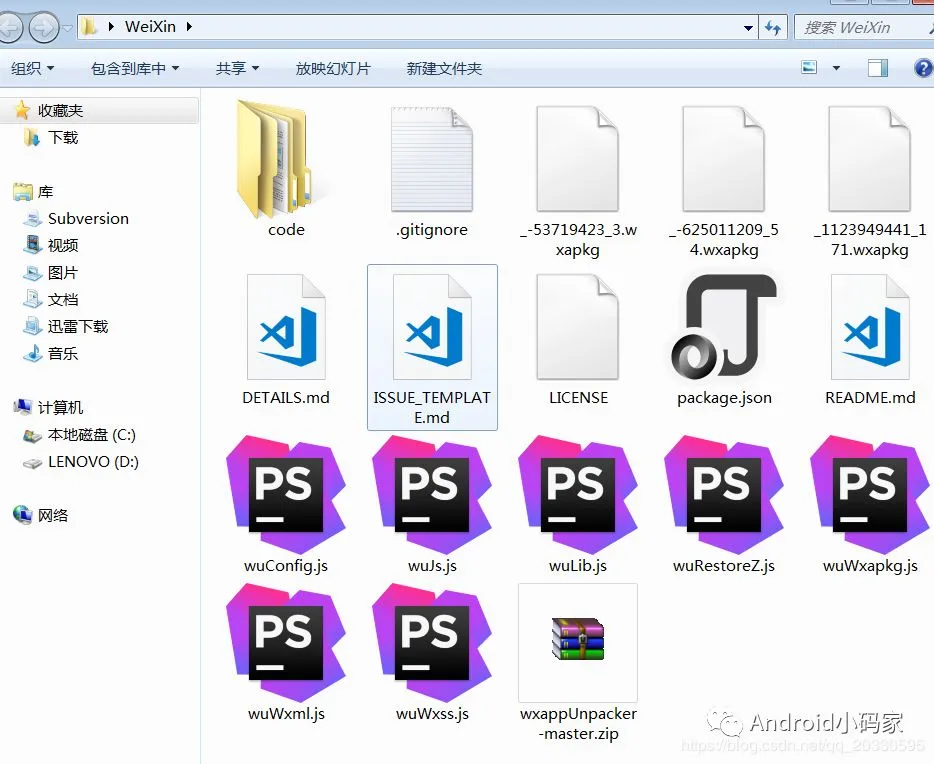934x764 pixels.
Task: Select the README.md file icon
Action: [x=870, y=327]
